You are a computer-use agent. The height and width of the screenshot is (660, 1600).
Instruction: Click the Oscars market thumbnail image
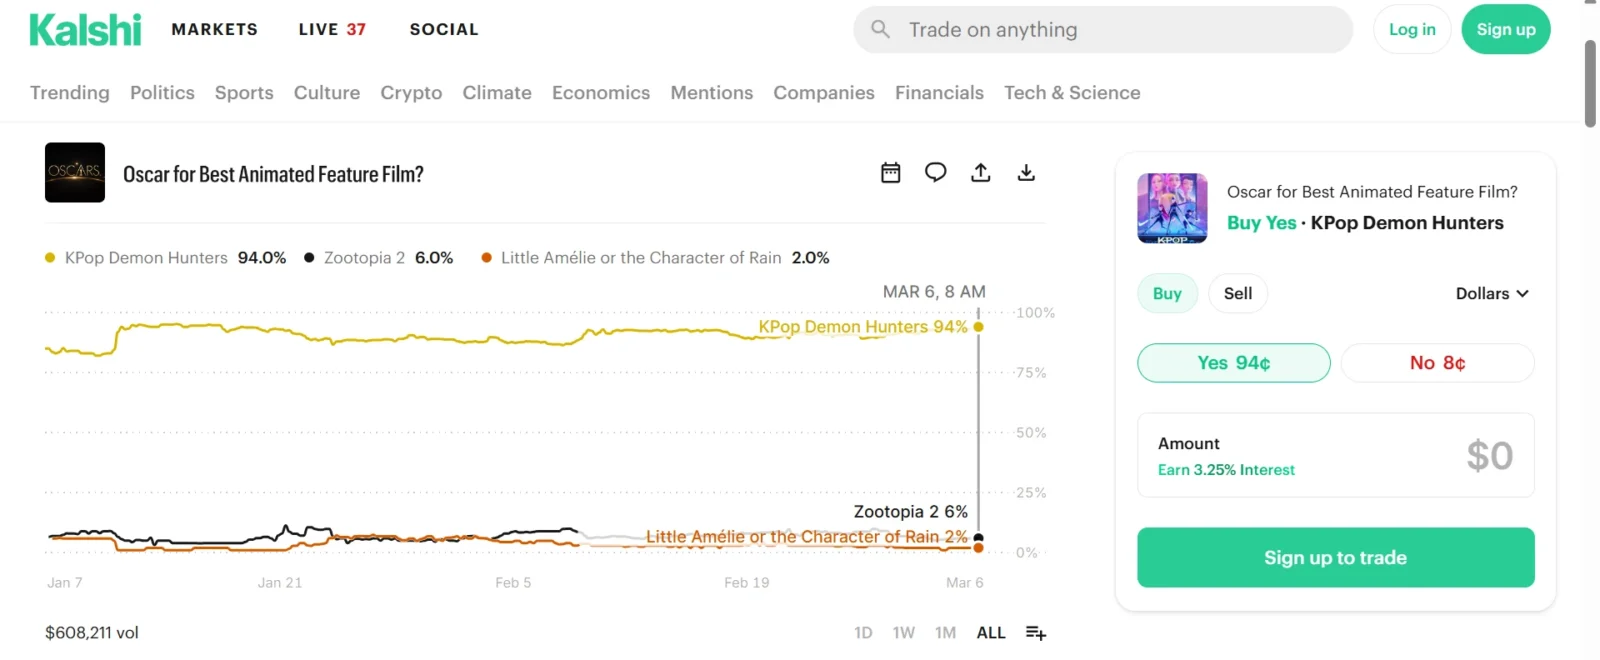75,173
